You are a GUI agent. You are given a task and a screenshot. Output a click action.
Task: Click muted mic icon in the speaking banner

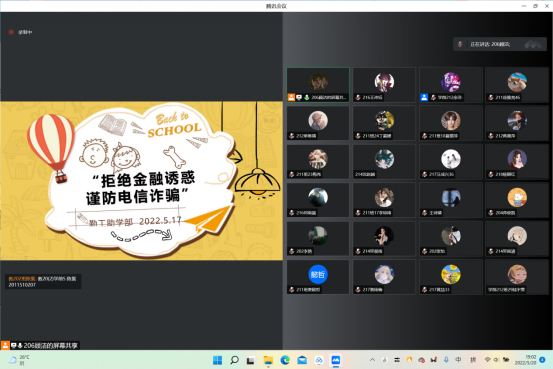[460, 44]
